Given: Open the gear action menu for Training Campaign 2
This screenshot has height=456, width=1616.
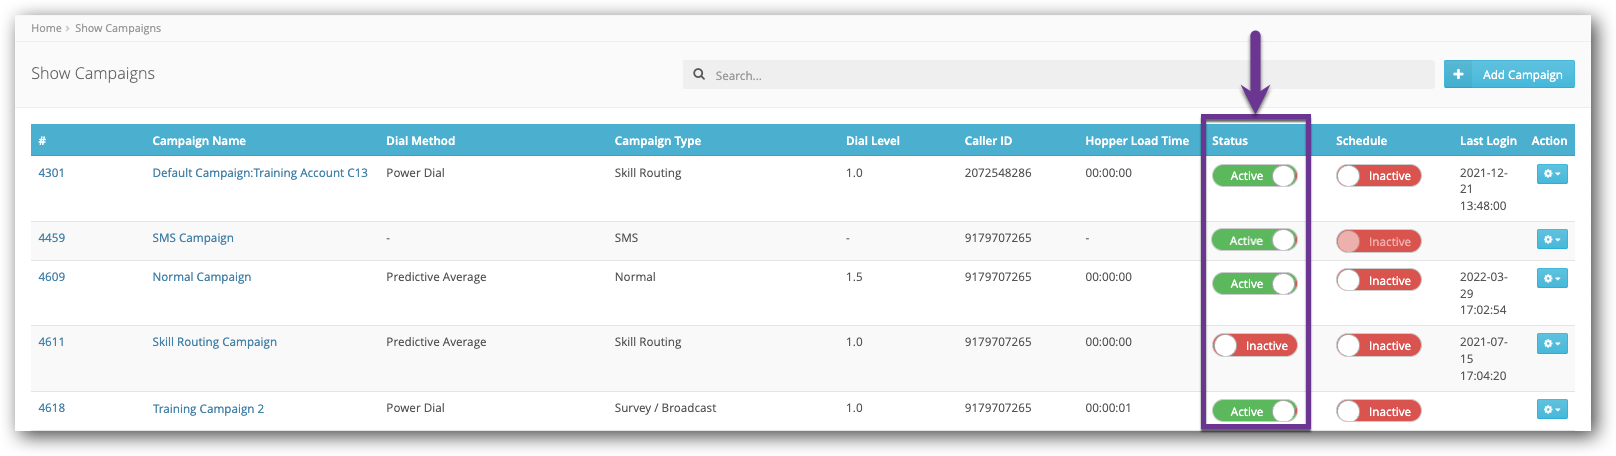Looking at the screenshot, I should coord(1551,410).
